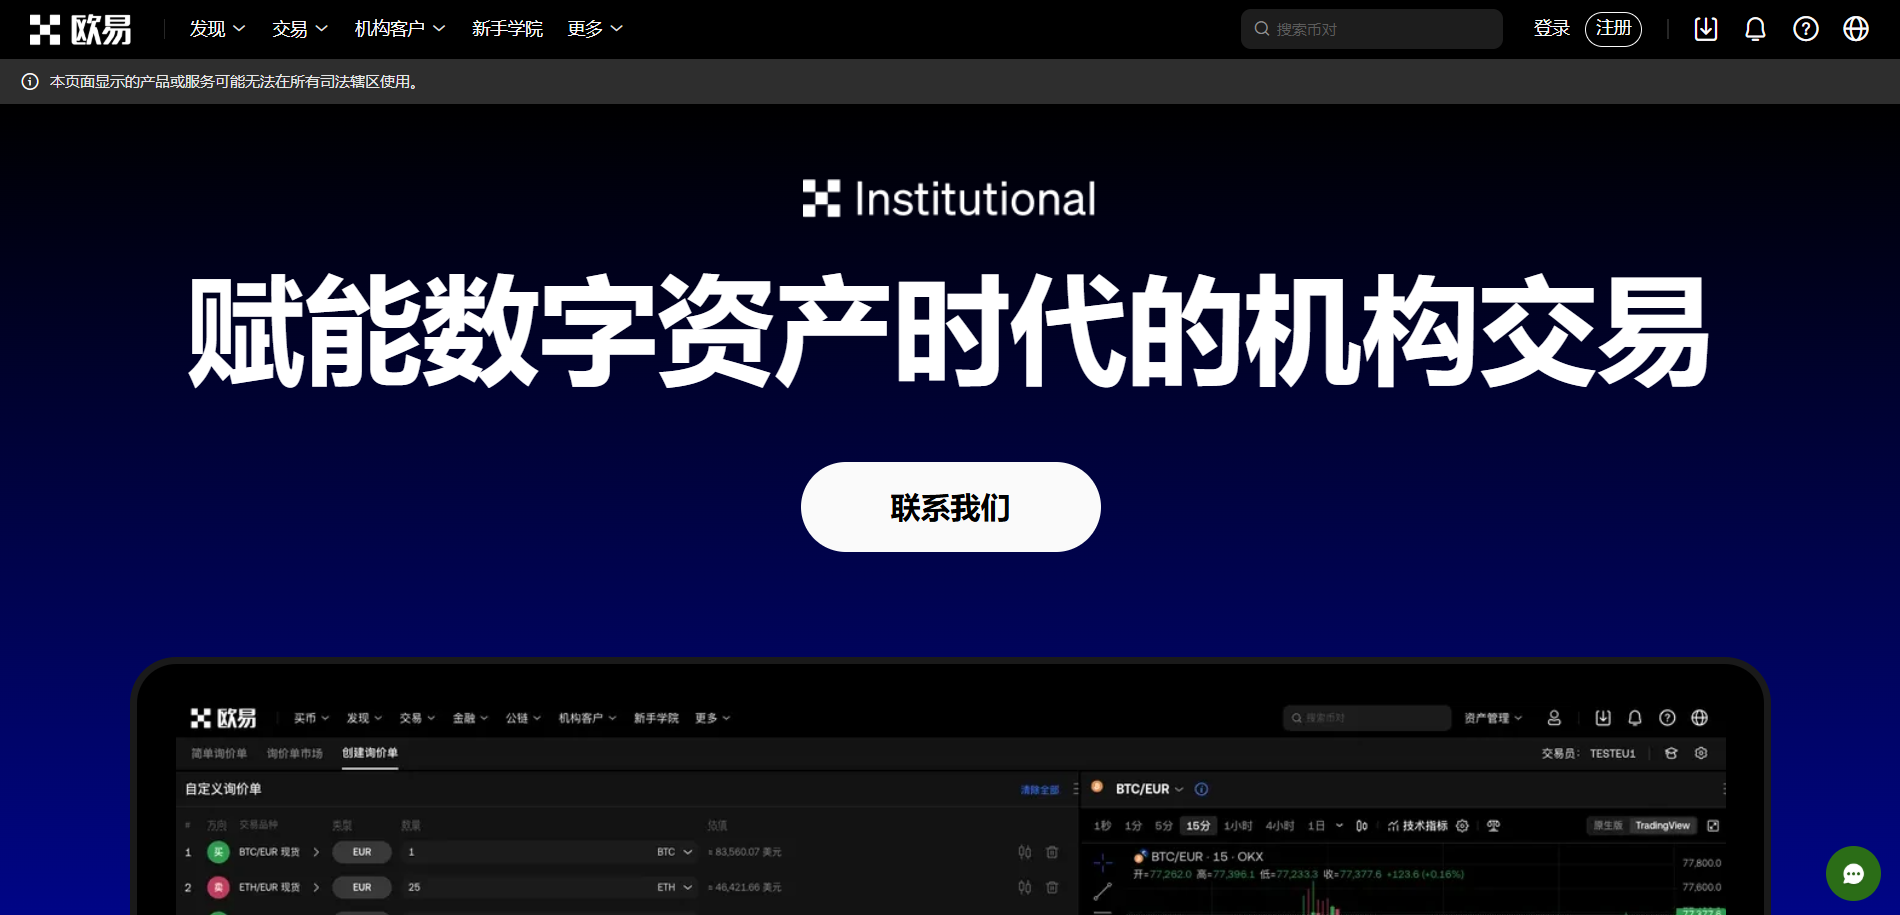Click the Institutional logo above the headline
Viewport: 1900px width, 915px height.
949,198
